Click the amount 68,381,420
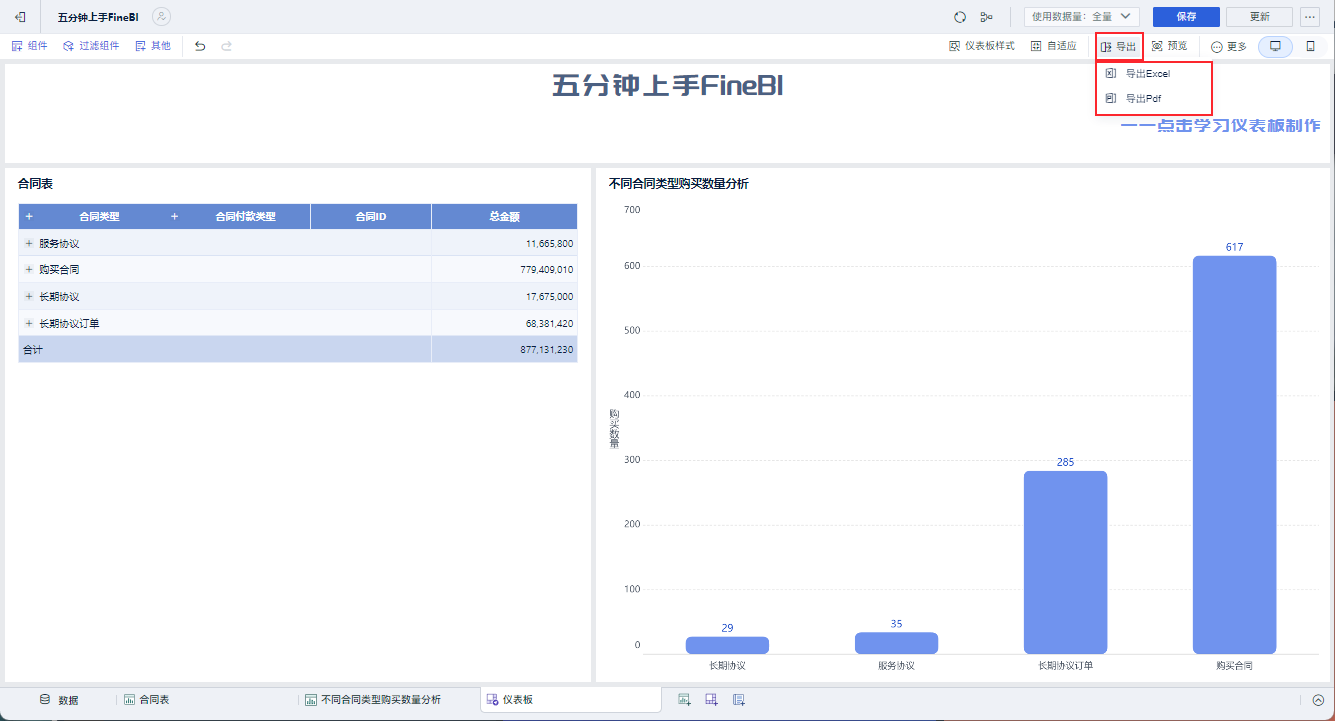This screenshot has height=721, width=1335. tap(549, 324)
